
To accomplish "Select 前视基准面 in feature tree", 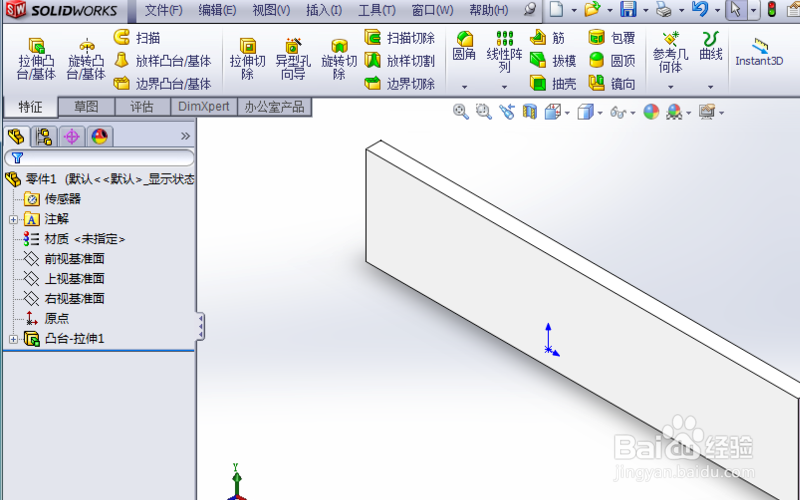I will [x=74, y=259].
